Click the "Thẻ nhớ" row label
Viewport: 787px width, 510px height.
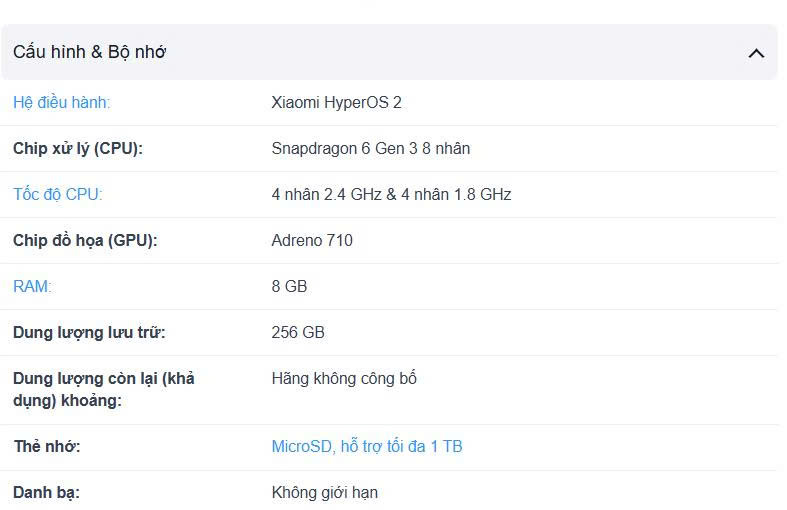46,446
